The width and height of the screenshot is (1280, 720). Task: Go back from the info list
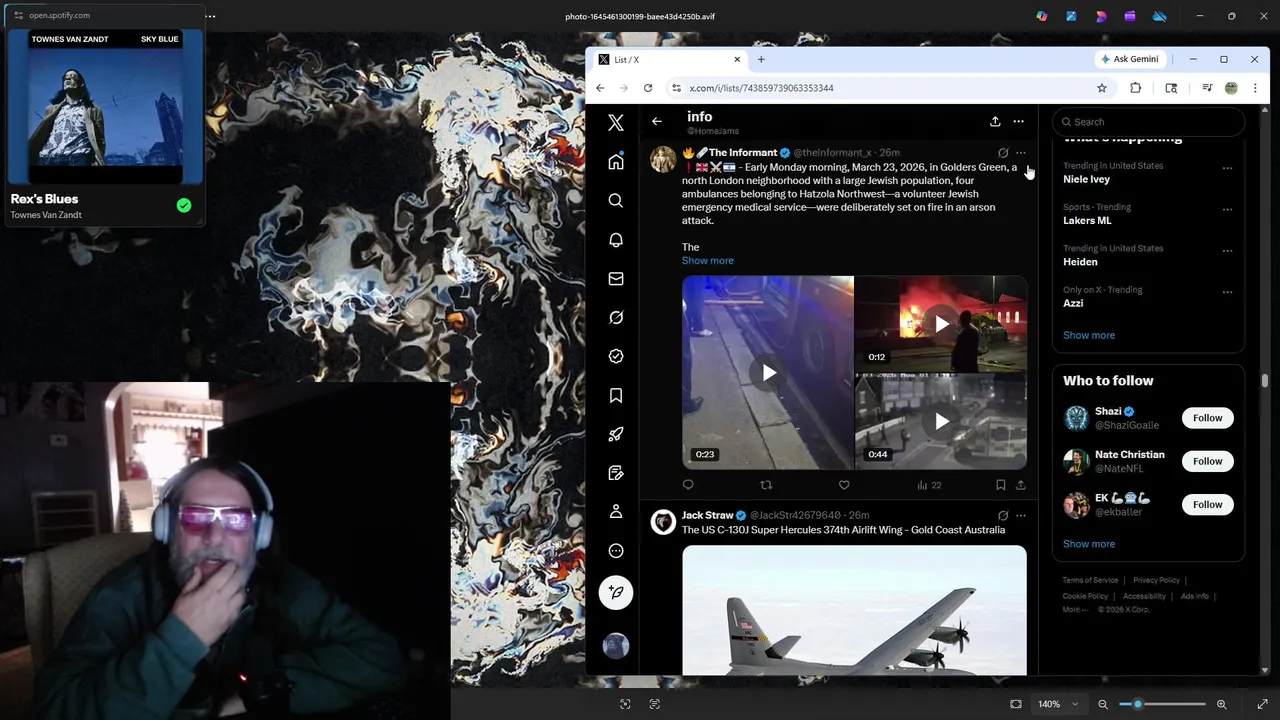tap(657, 121)
